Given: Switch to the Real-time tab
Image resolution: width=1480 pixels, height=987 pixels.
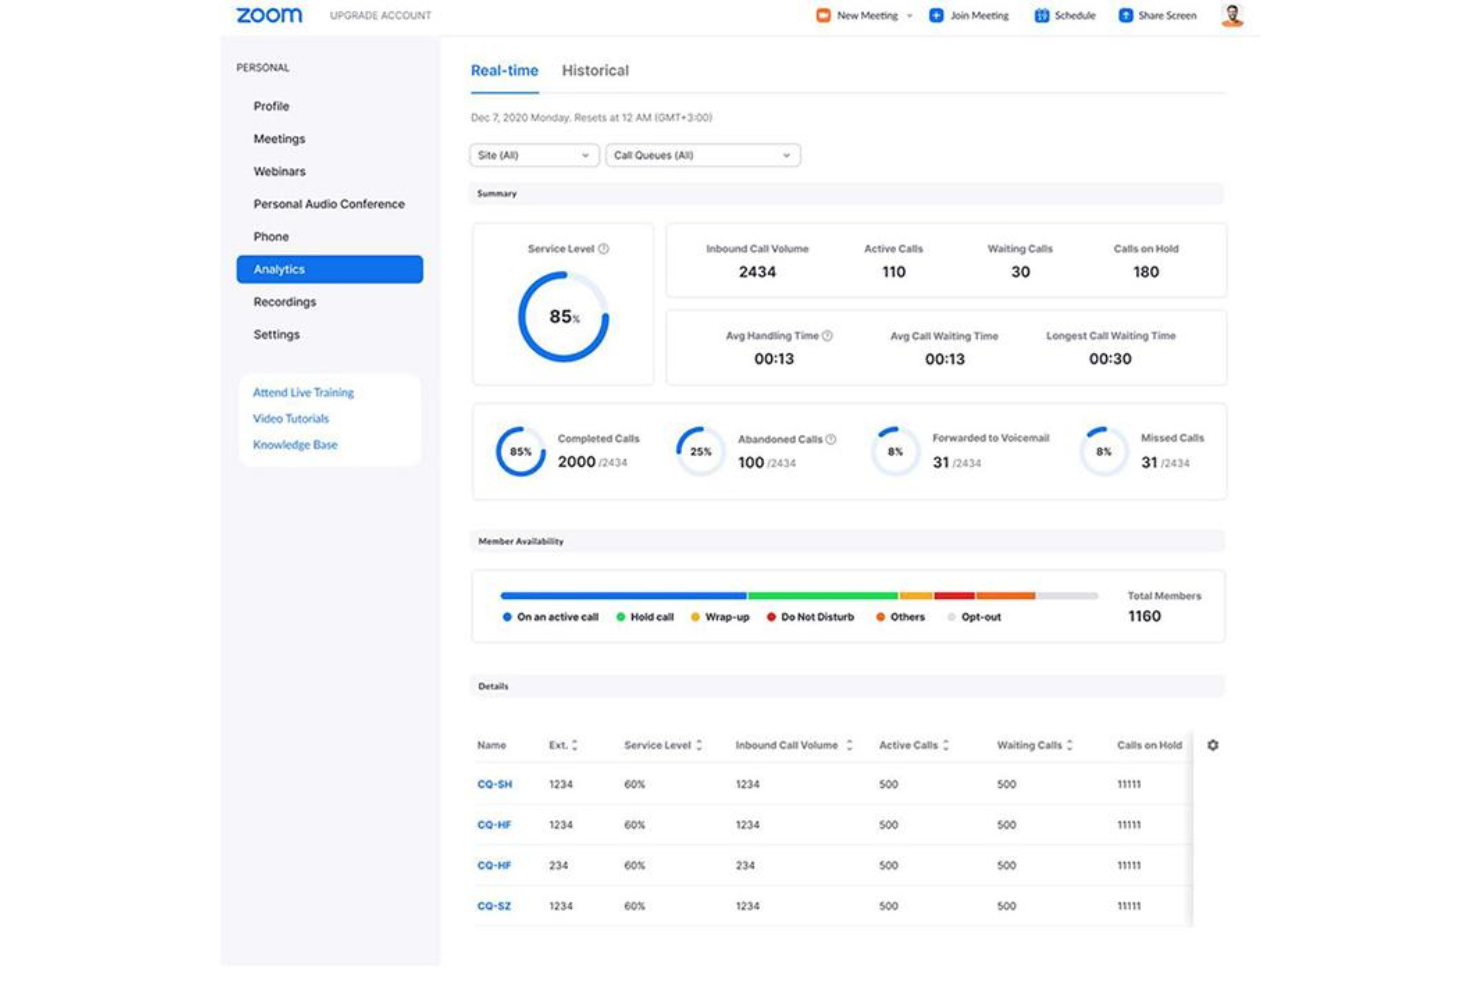Looking at the screenshot, I should click(x=504, y=71).
